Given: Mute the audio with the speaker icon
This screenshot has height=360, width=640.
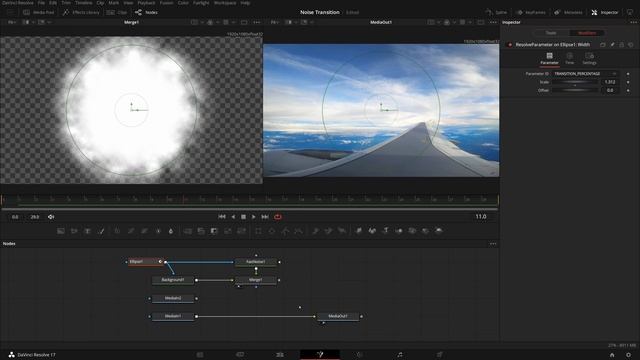Looking at the screenshot, I should pos(51,217).
